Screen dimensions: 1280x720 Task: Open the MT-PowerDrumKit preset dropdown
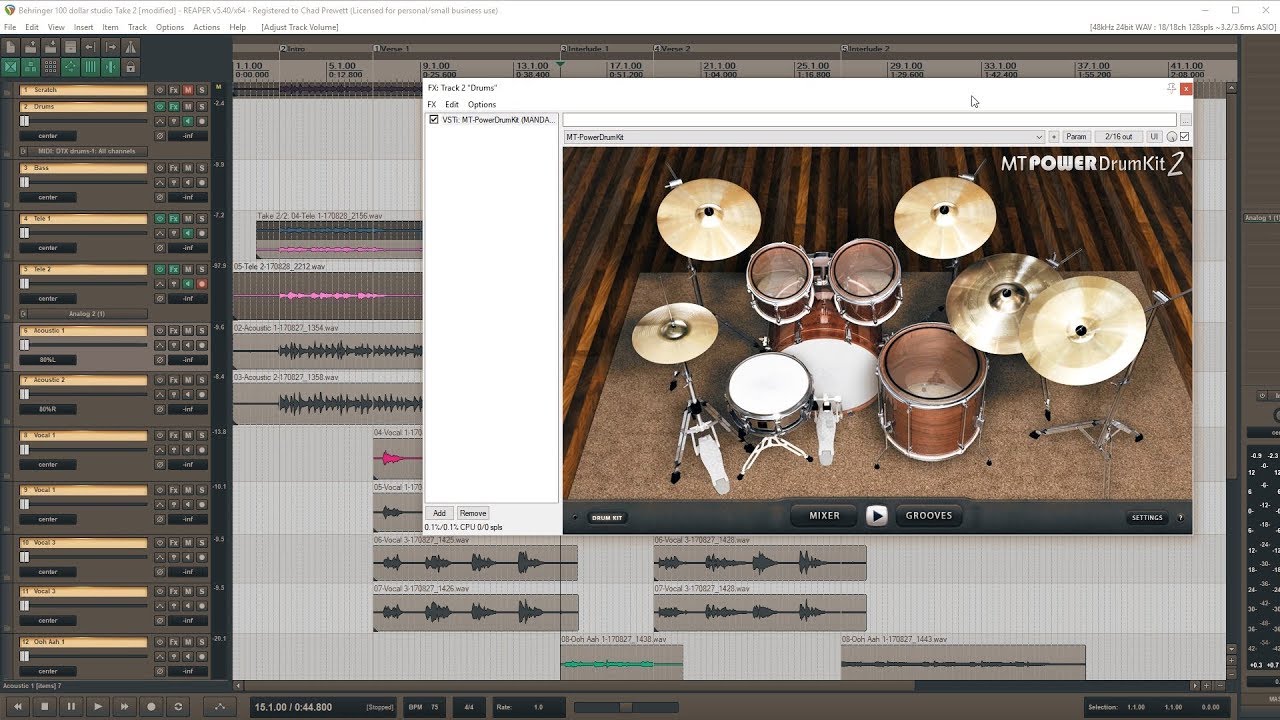tap(804, 136)
